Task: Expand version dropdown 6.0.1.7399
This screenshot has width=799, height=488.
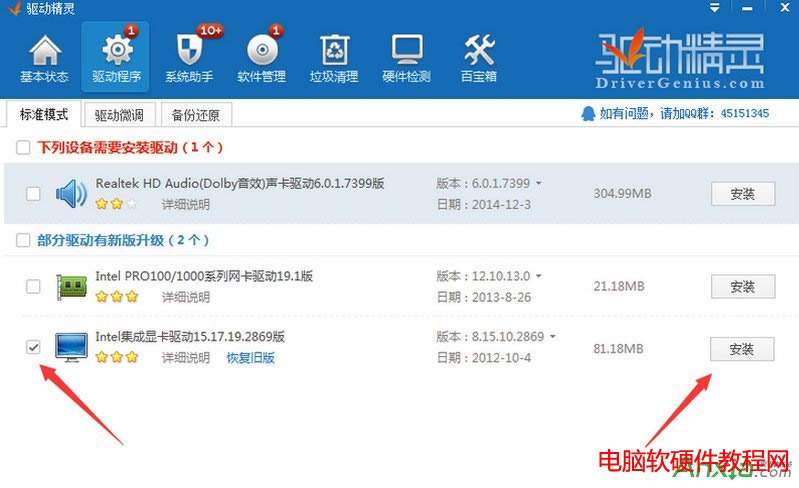Action: pos(539,183)
